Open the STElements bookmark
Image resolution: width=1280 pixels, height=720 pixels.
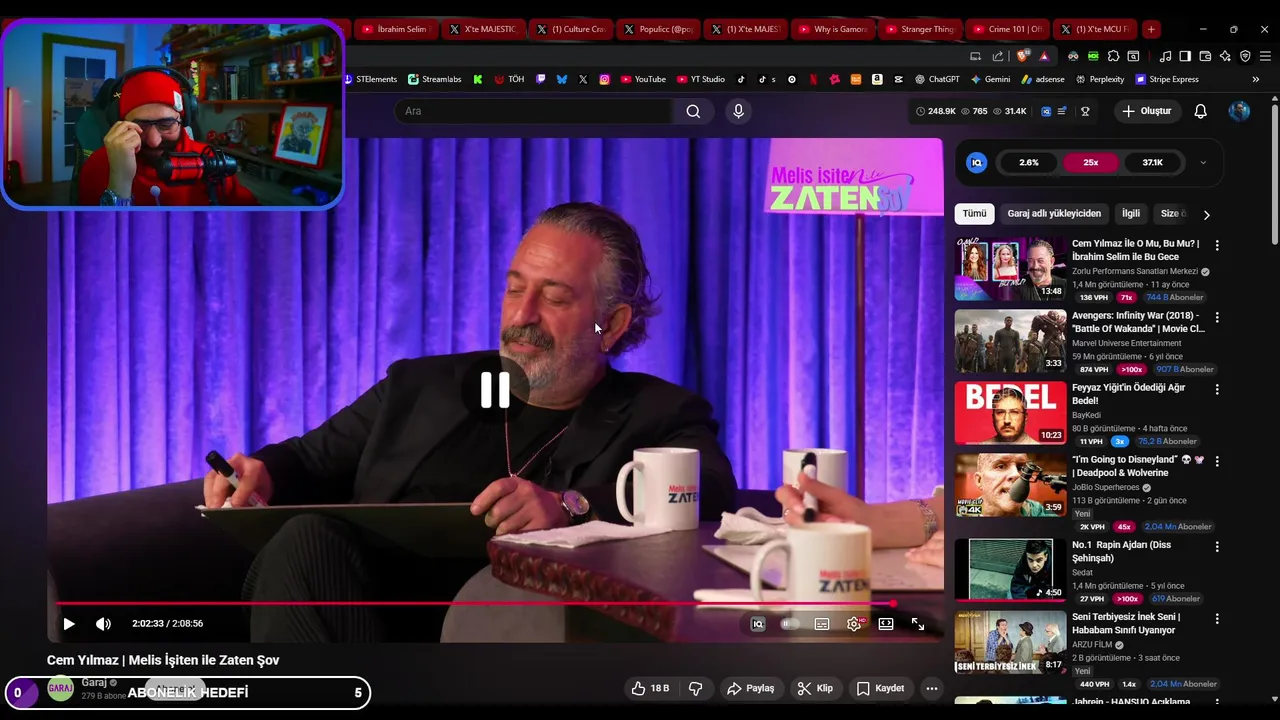(x=370, y=79)
